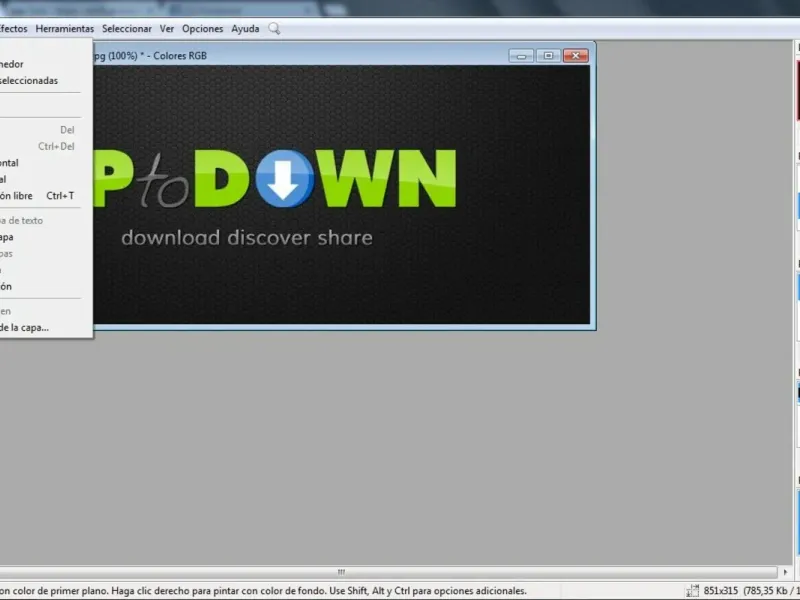Click the Uptodown image canvas
Image resolution: width=800 pixels, height=600 pixels.
coord(341,194)
